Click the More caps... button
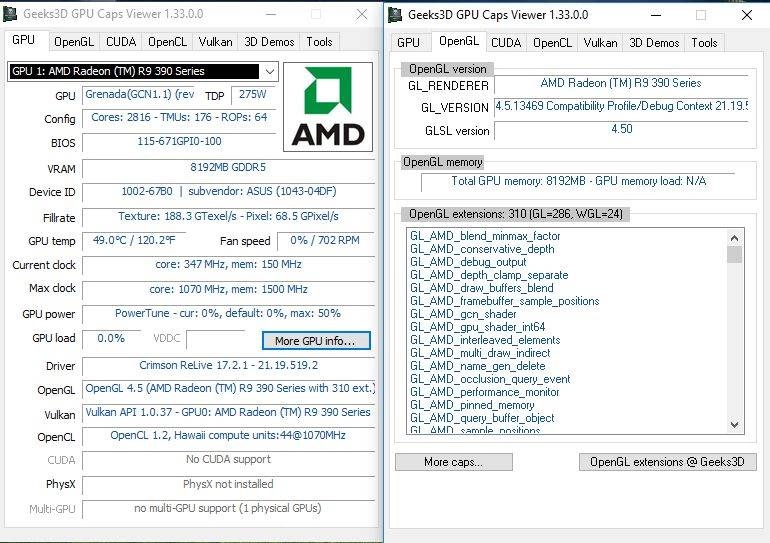The width and height of the screenshot is (770, 543). click(454, 462)
